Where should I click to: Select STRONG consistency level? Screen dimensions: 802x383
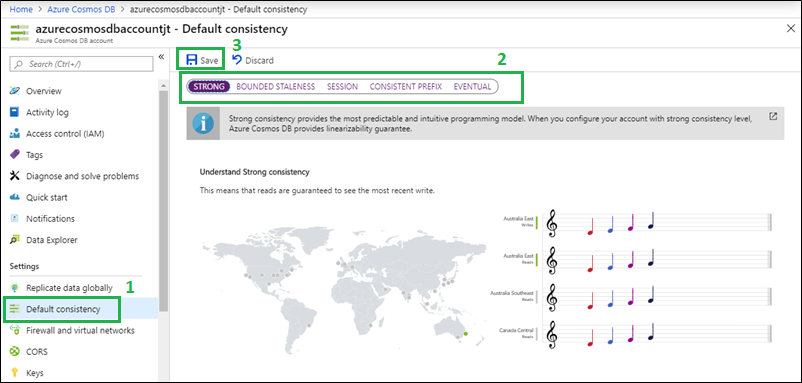[x=209, y=87]
